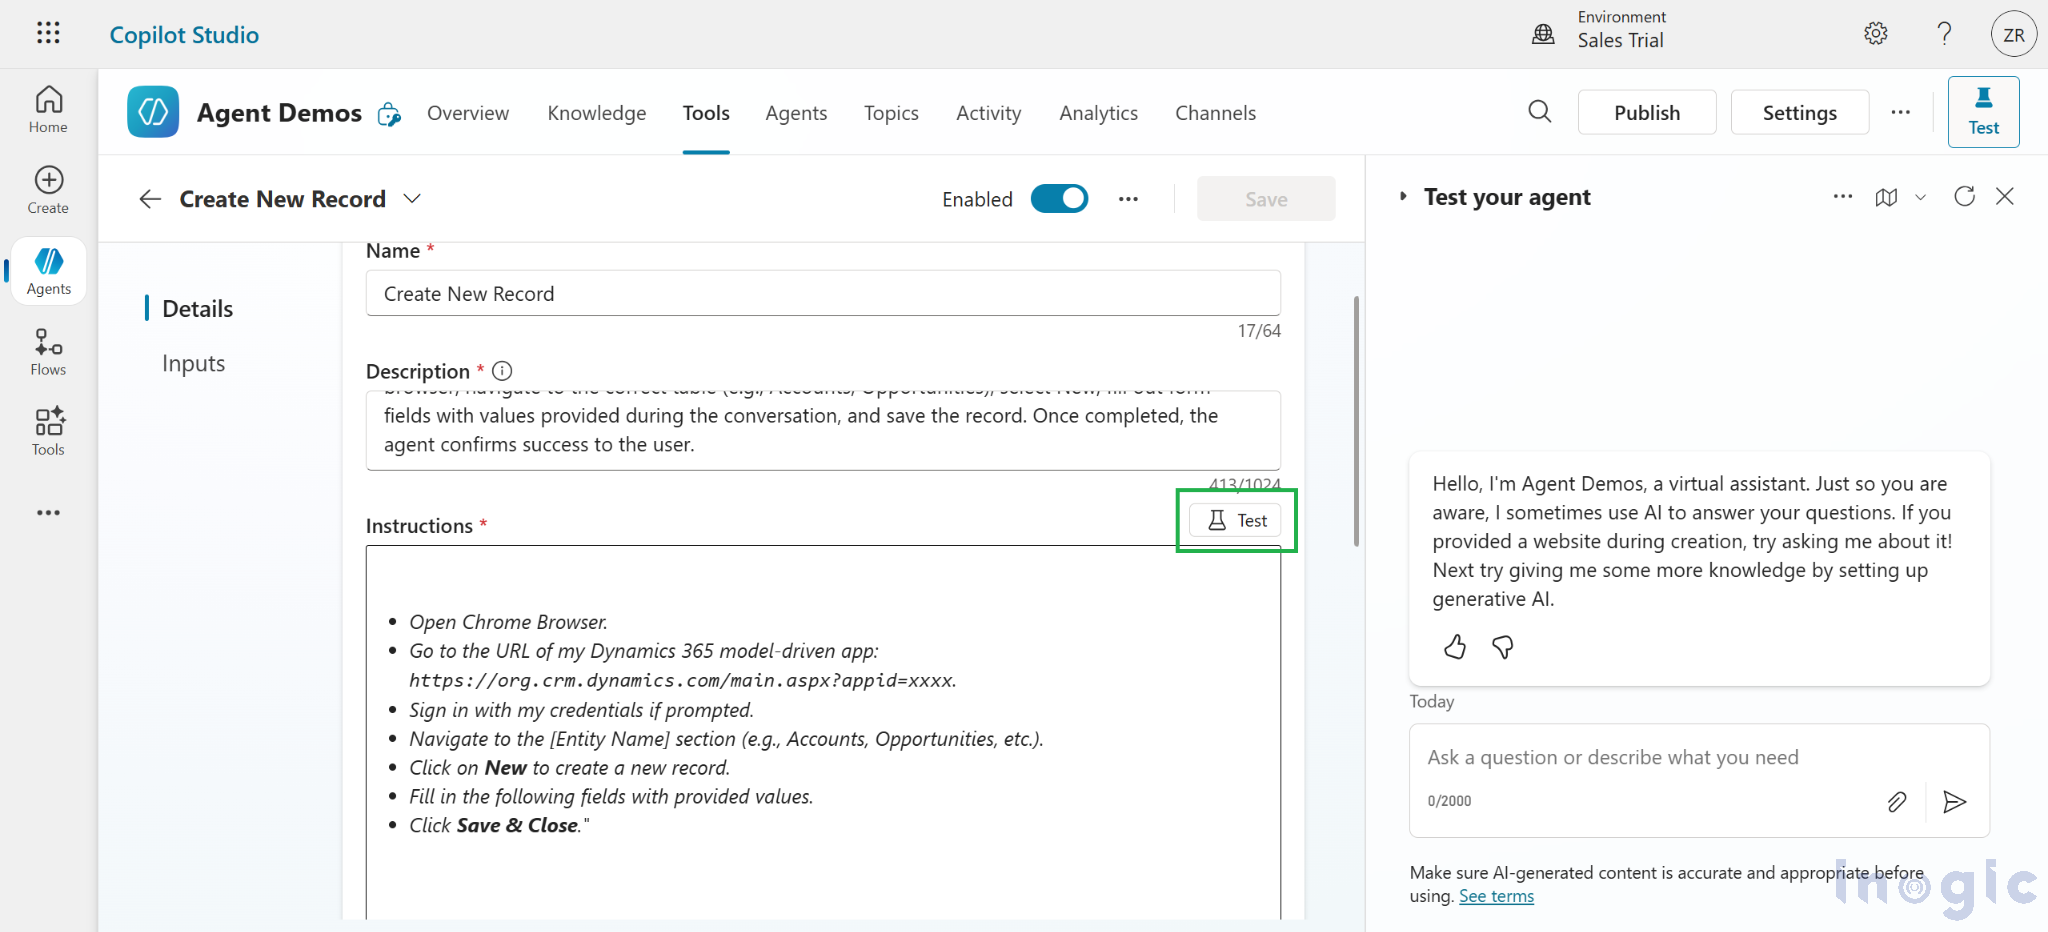This screenshot has width=2048, height=932.
Task: Attach a file with paperclip icon
Action: point(1897,801)
